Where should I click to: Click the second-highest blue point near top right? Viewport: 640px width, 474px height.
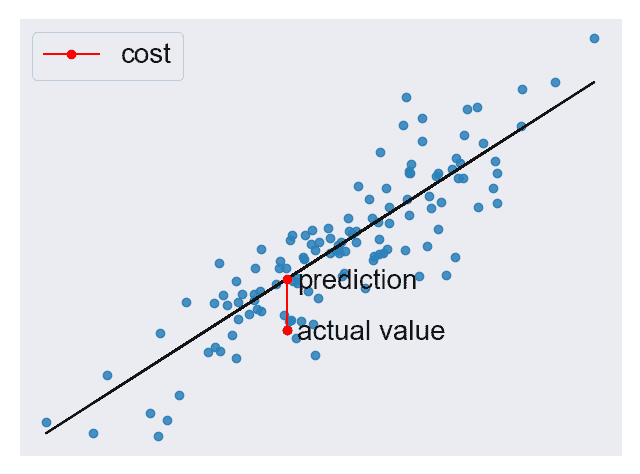[555, 82]
